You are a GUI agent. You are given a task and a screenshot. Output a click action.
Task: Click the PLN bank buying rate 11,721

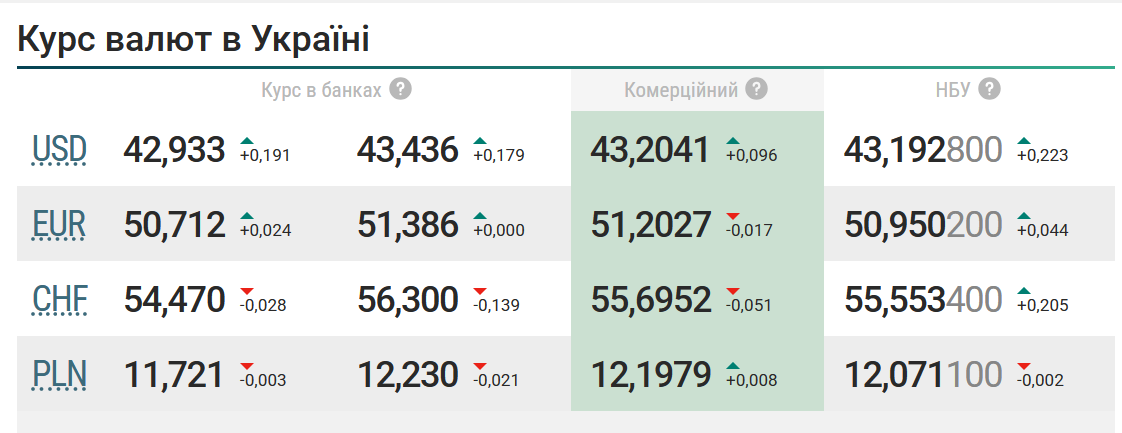pos(174,375)
